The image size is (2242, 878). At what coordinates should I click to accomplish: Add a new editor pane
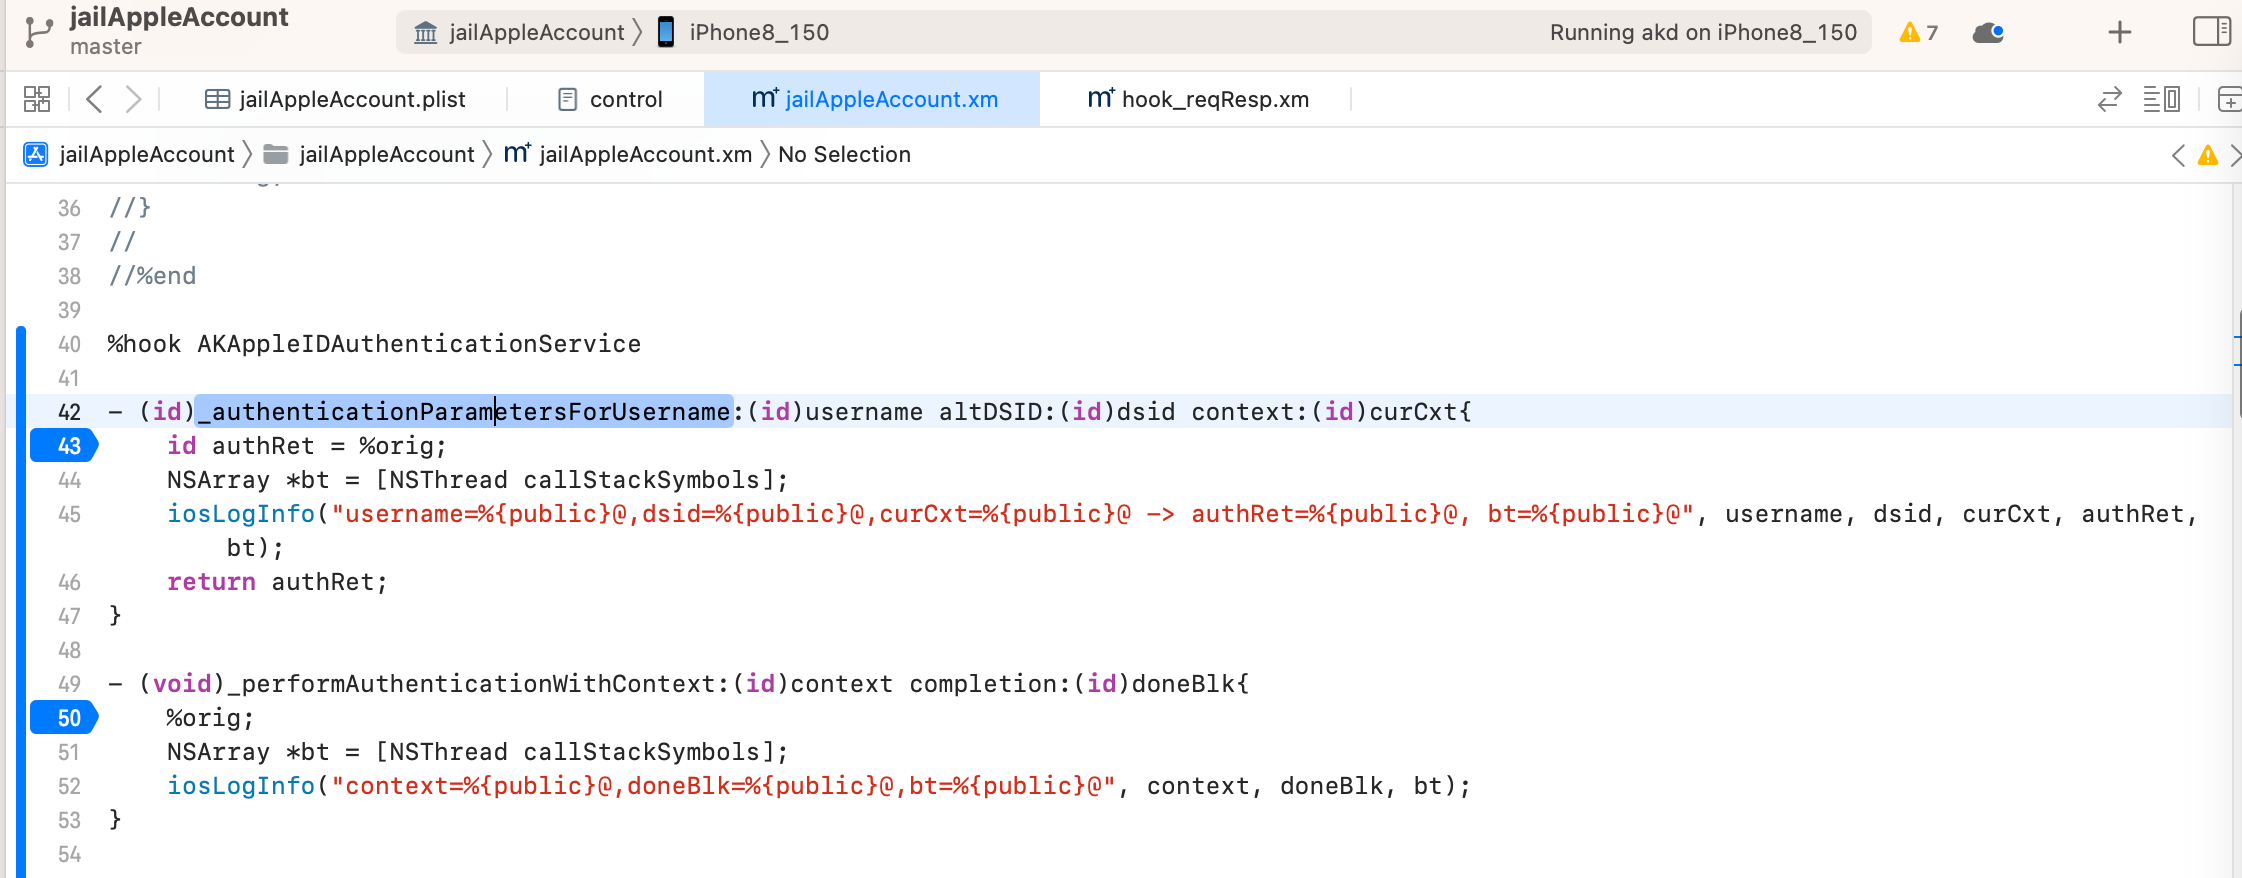point(2229,99)
